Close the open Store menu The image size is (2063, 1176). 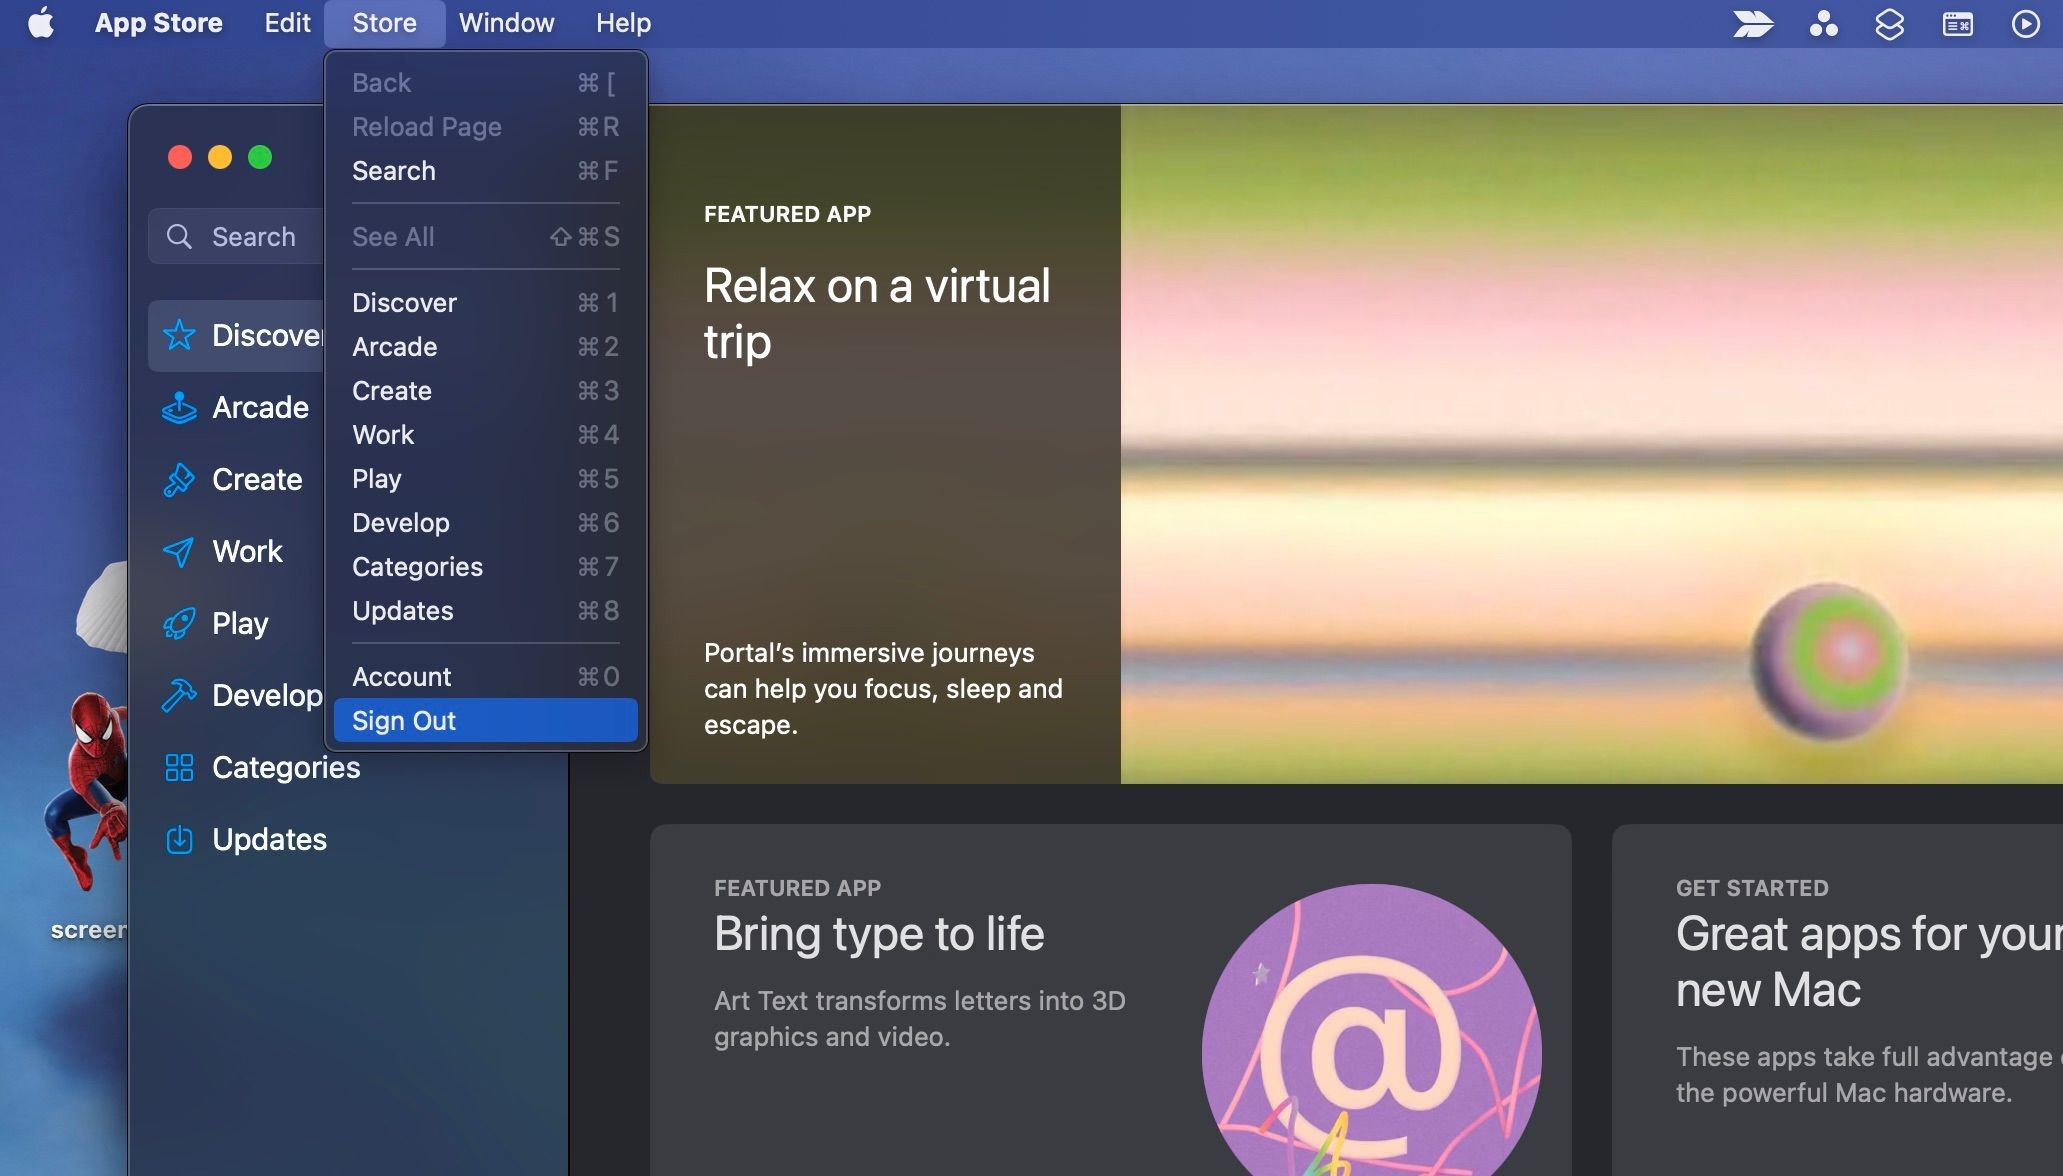coord(384,23)
